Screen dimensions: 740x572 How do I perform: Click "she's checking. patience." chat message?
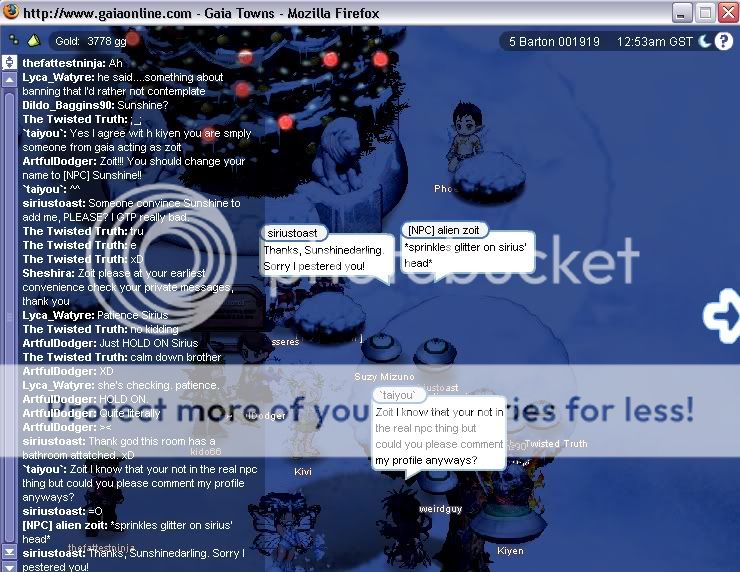coord(158,385)
